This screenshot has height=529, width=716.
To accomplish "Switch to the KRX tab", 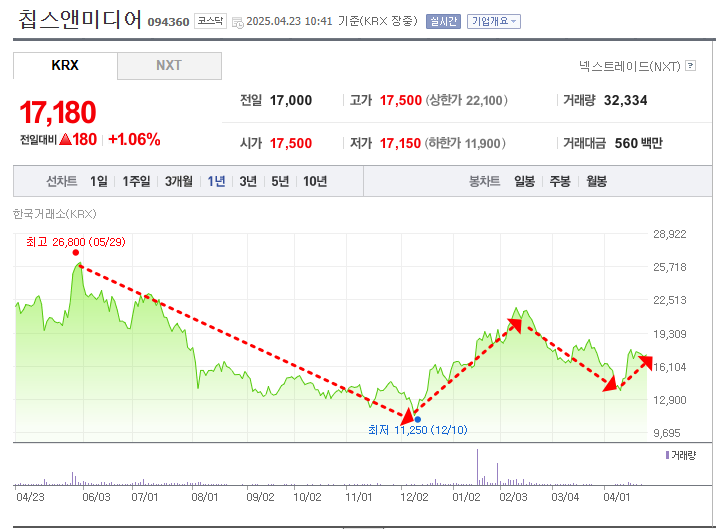I will (x=65, y=65).
